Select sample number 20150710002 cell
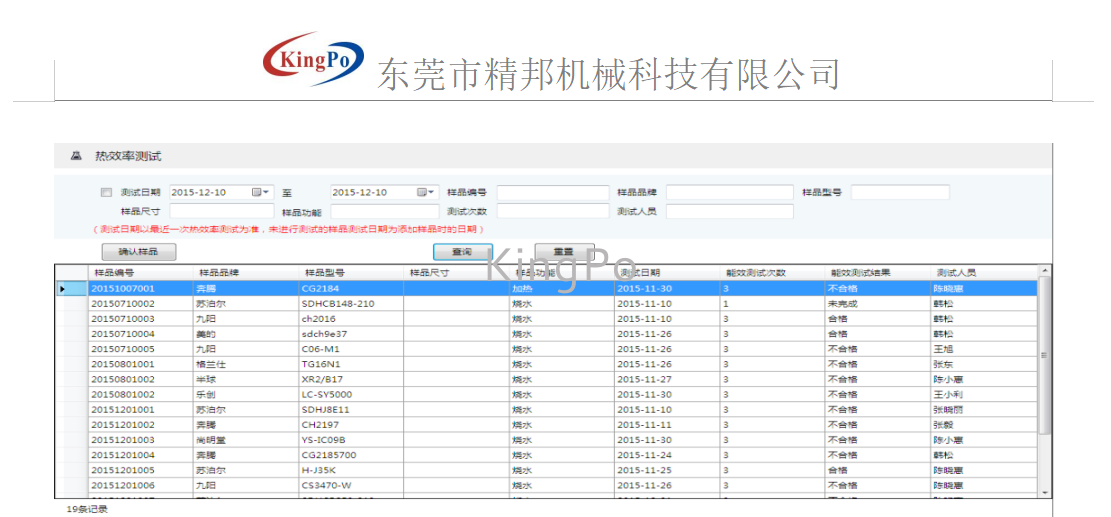The width and height of the screenshot is (1111, 517). click(140, 304)
